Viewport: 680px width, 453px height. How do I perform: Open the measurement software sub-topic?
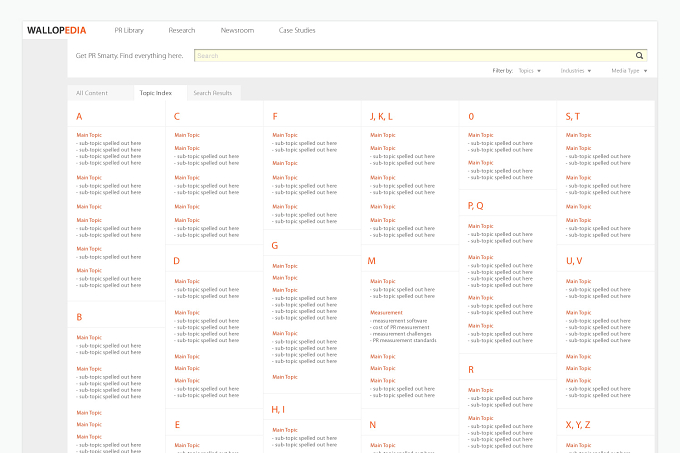tap(399, 321)
